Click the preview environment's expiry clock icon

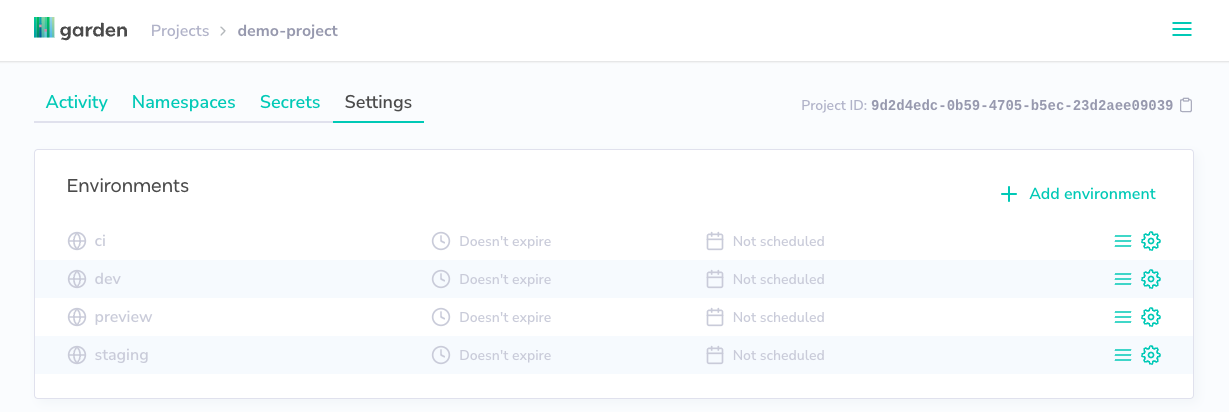coord(441,317)
